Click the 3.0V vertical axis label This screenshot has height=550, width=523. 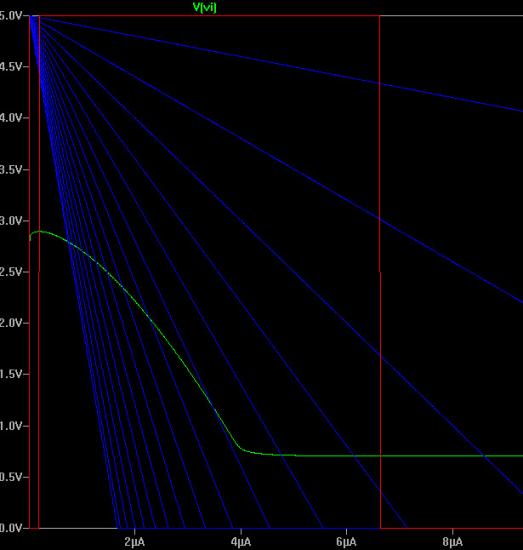coord(11,221)
